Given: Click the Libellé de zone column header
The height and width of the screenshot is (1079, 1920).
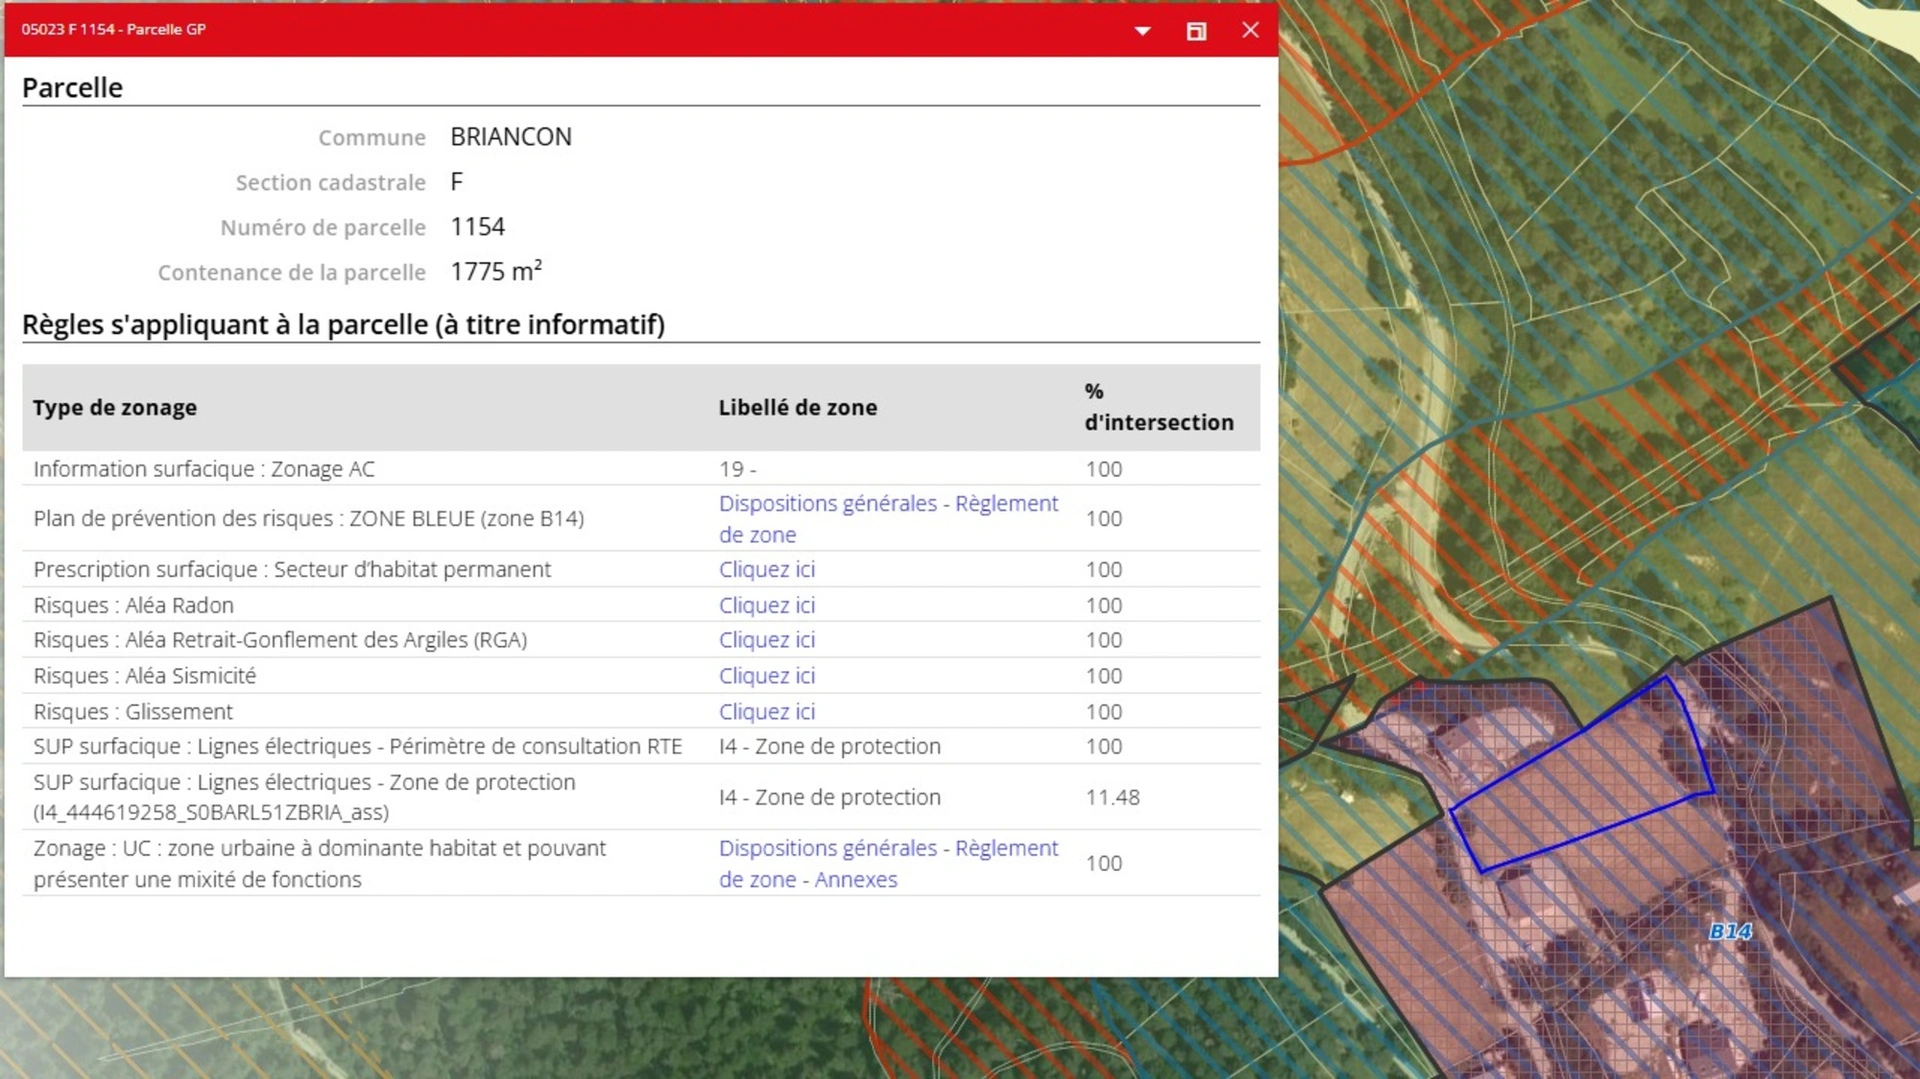Looking at the screenshot, I should [x=798, y=407].
